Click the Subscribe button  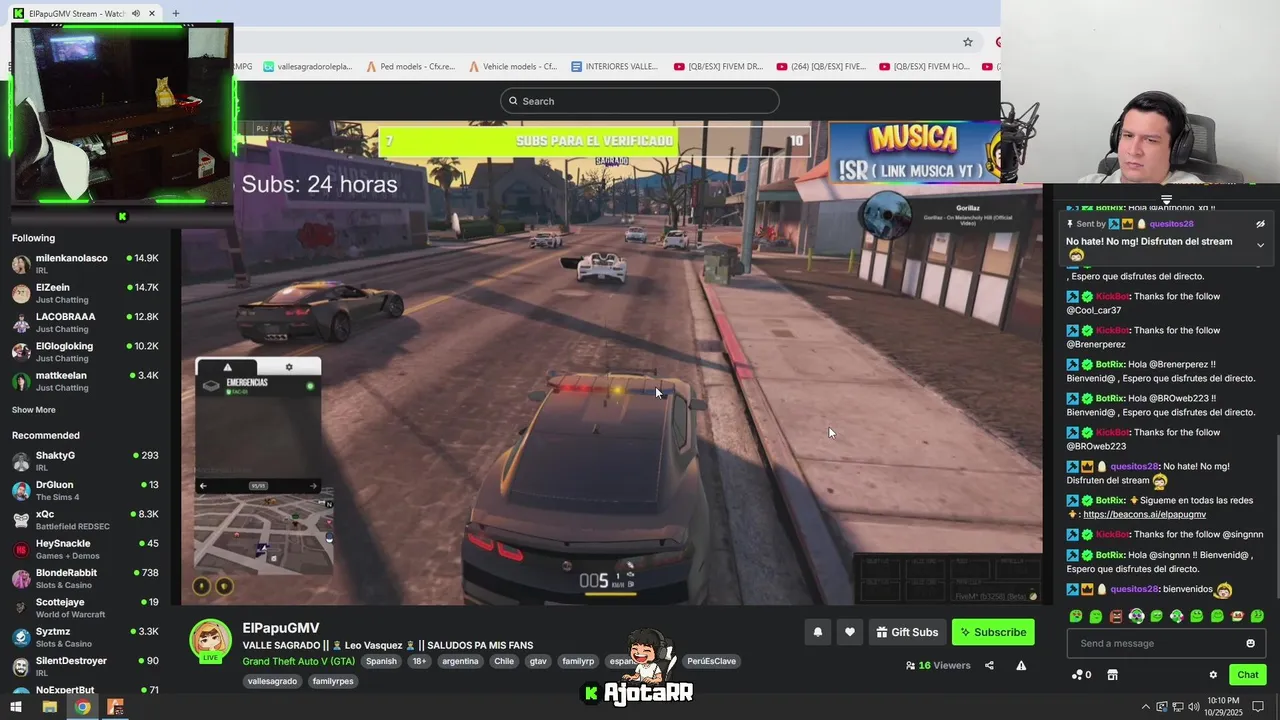click(x=993, y=632)
